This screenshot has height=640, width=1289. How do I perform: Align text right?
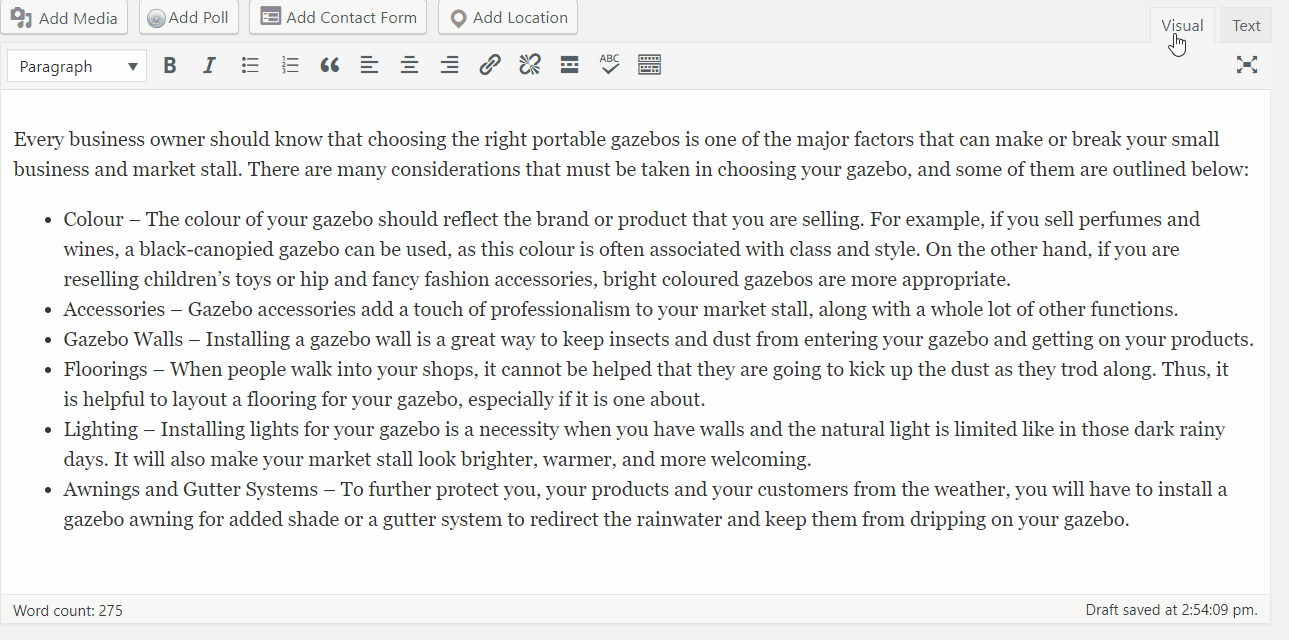tap(450, 66)
